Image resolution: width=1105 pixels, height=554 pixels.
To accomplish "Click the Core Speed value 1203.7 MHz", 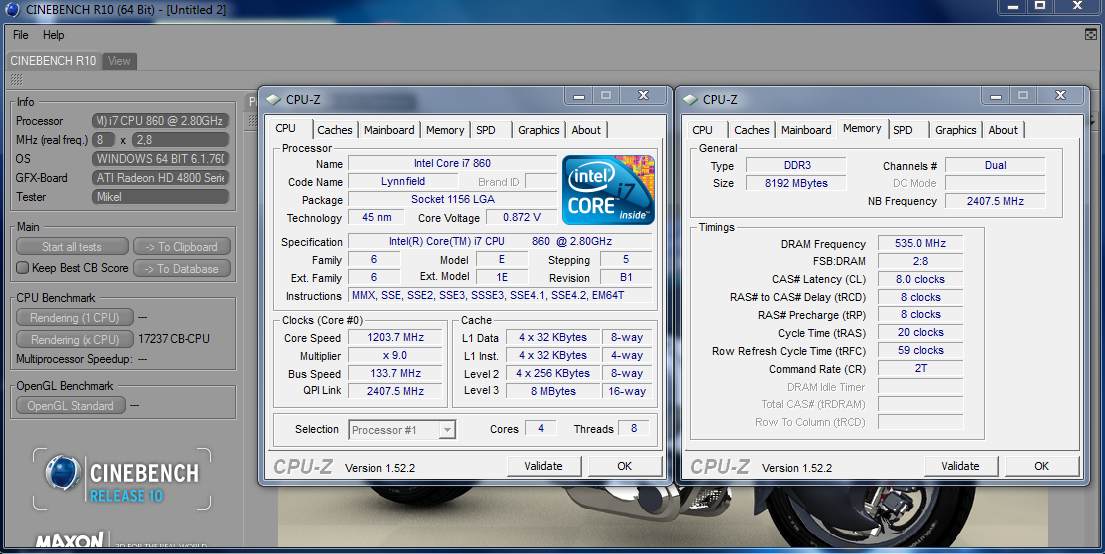I will [x=395, y=337].
